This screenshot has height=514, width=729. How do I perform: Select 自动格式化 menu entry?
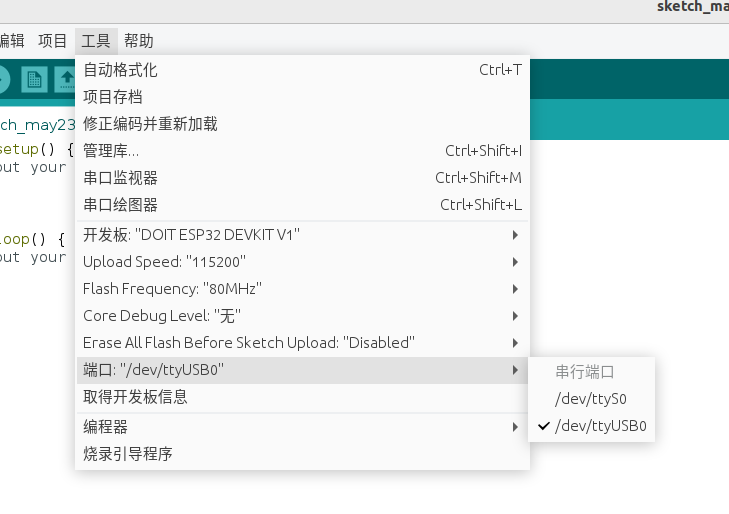302,70
